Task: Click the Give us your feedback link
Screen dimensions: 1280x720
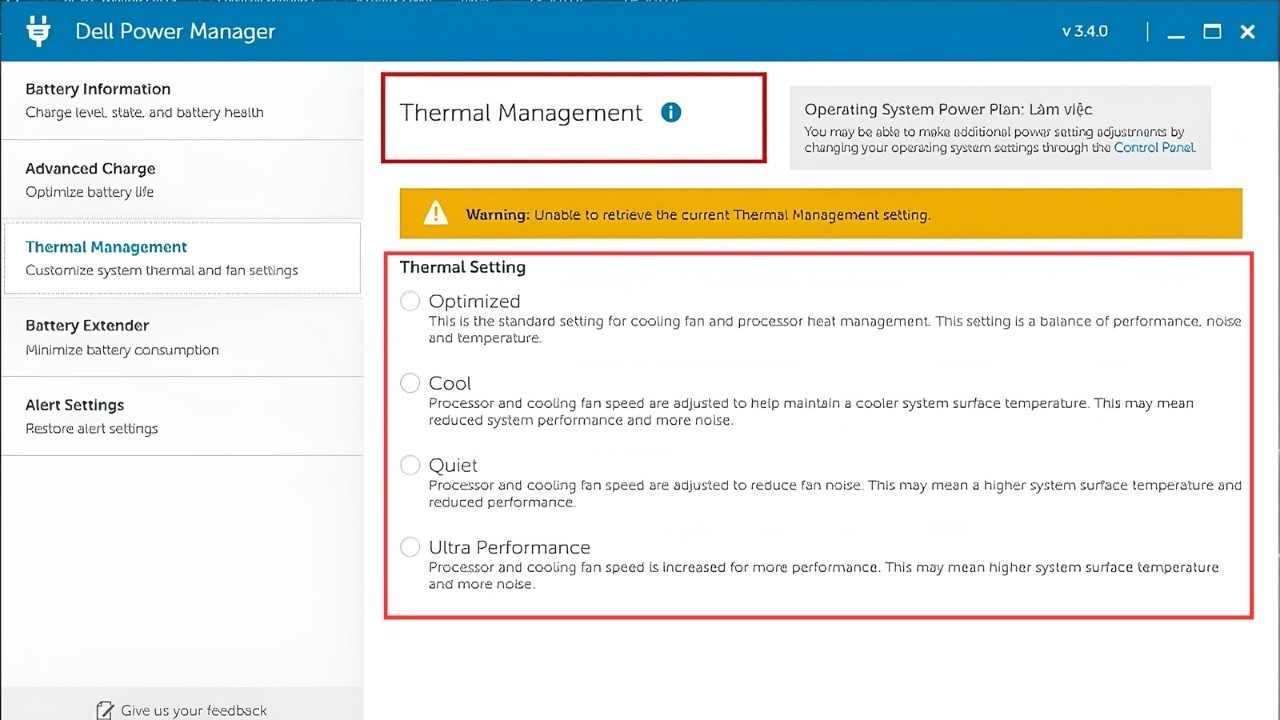Action: (194, 710)
